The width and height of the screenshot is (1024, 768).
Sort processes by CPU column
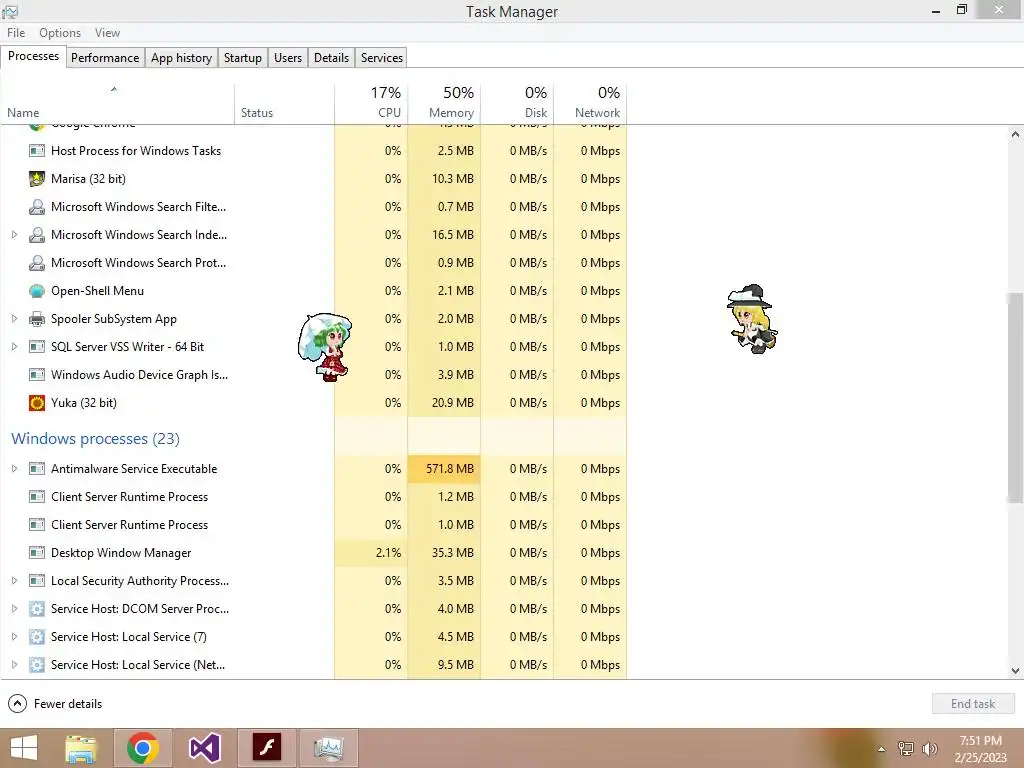(x=371, y=104)
